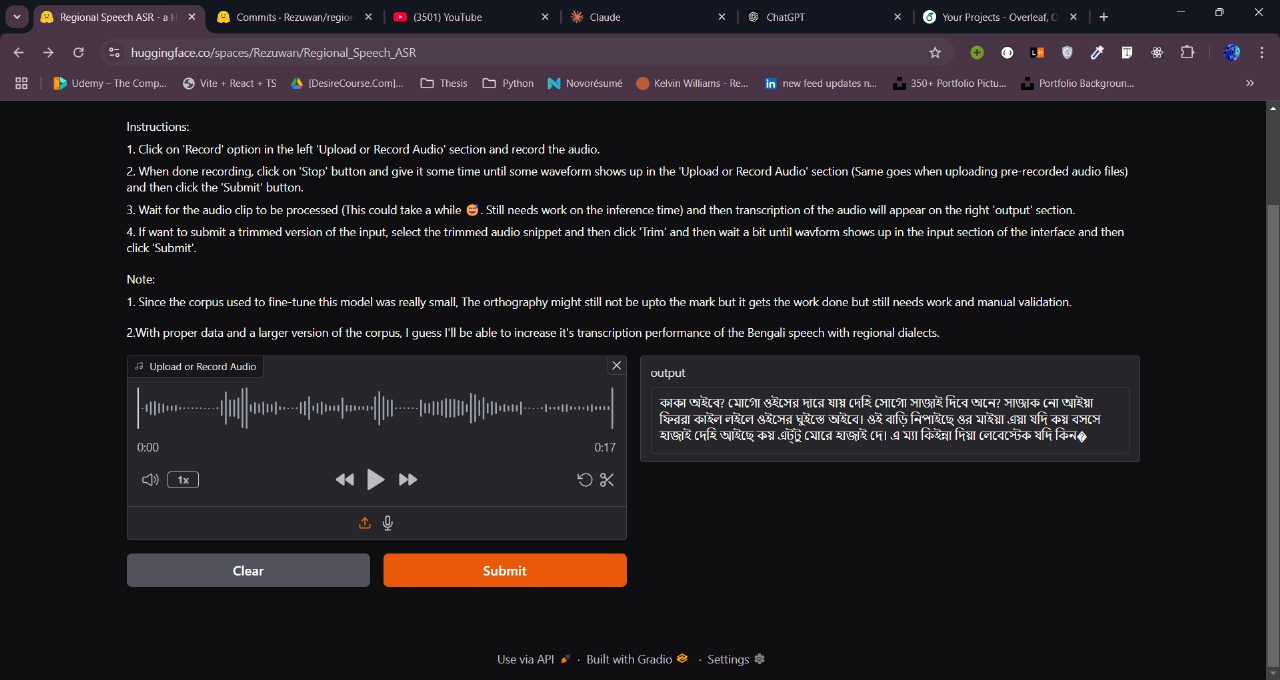1280x680 pixels.
Task: Go back to previous page
Action: tap(18, 52)
